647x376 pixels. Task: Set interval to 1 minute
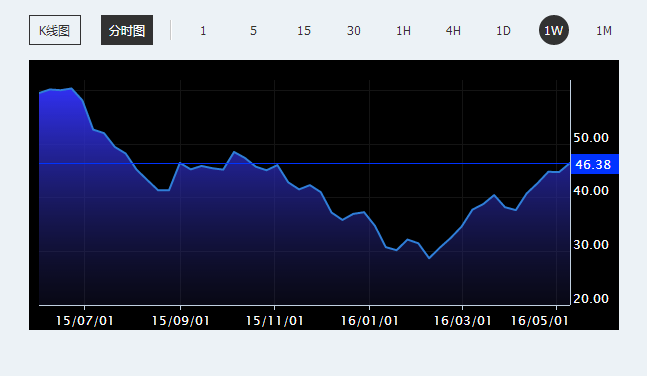click(203, 31)
